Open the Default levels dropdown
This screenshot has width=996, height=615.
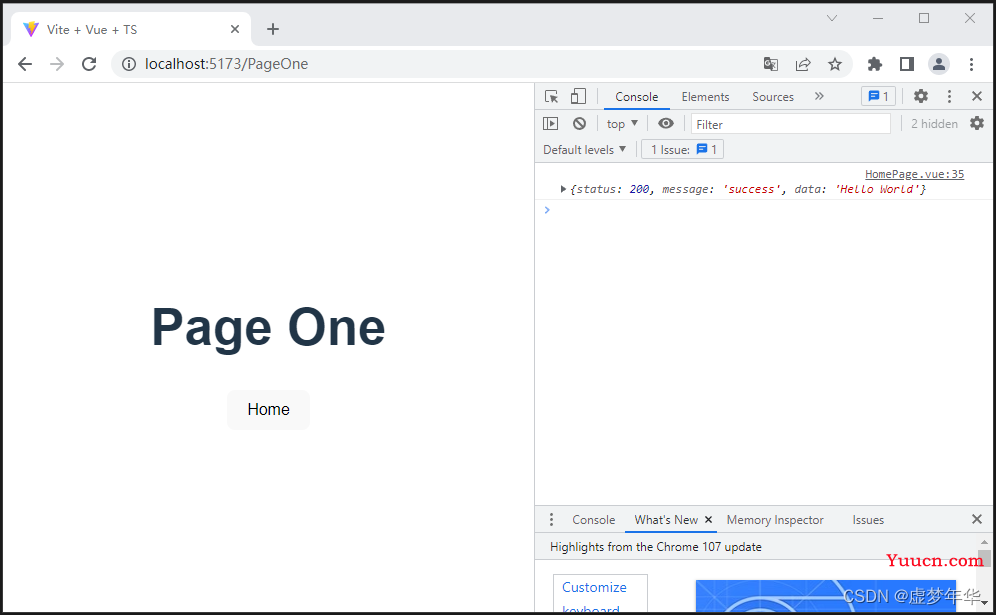(584, 150)
